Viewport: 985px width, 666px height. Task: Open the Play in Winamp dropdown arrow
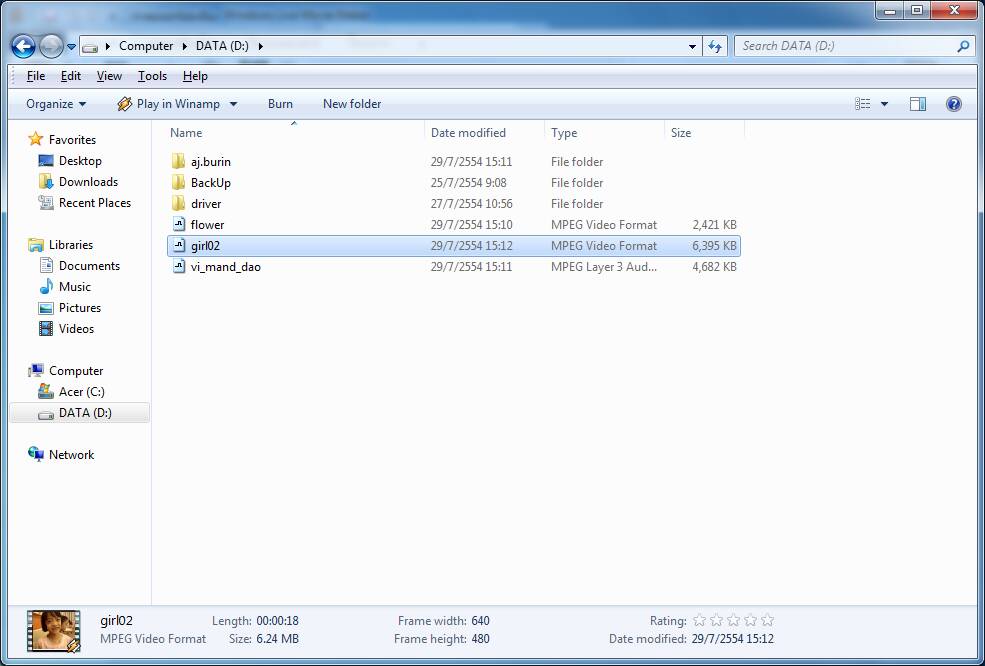pyautogui.click(x=233, y=104)
